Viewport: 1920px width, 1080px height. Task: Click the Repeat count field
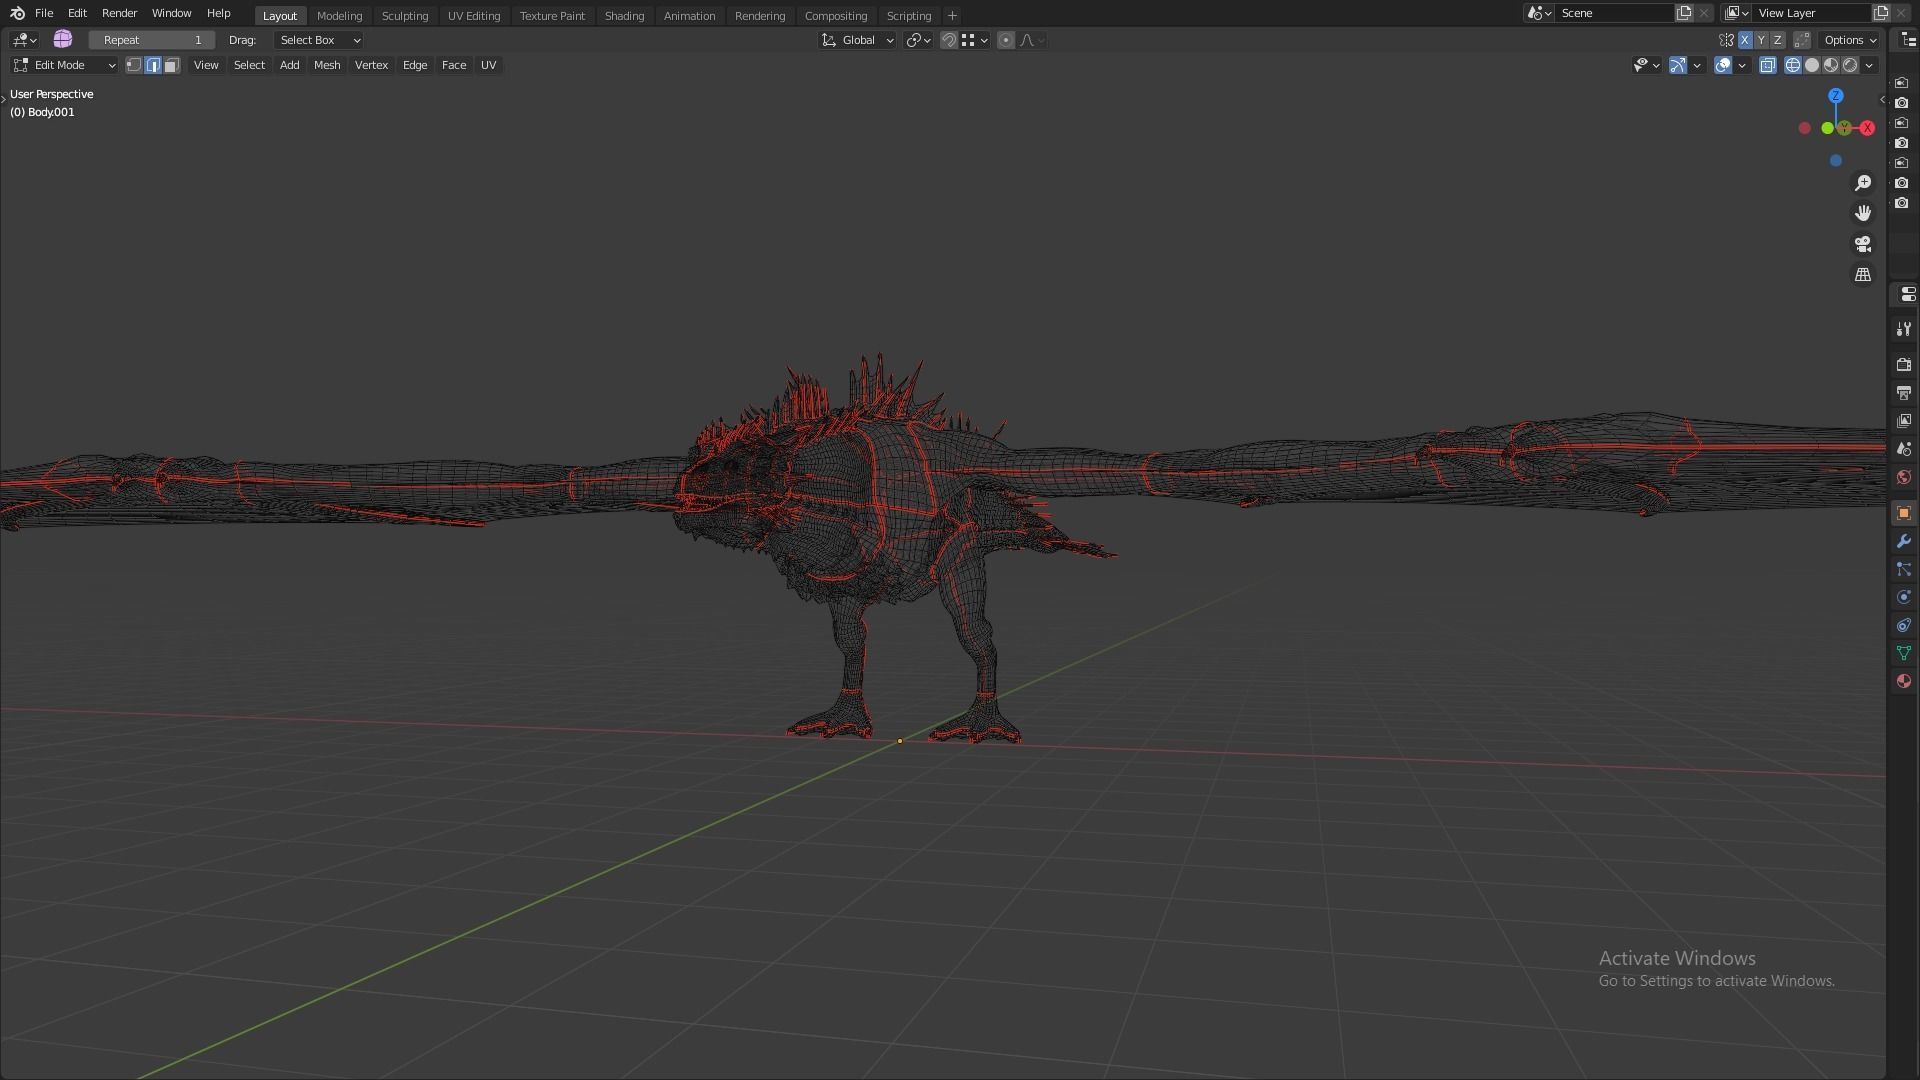pos(152,40)
